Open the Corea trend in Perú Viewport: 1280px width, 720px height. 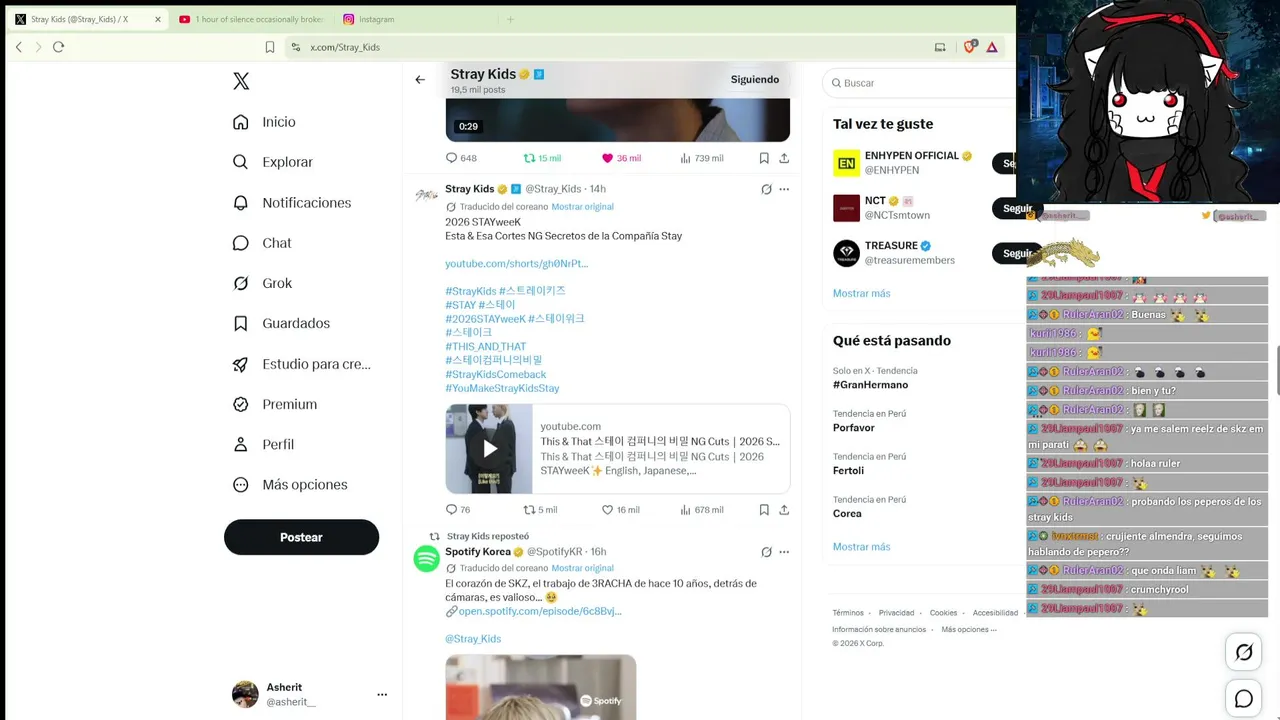coord(847,514)
